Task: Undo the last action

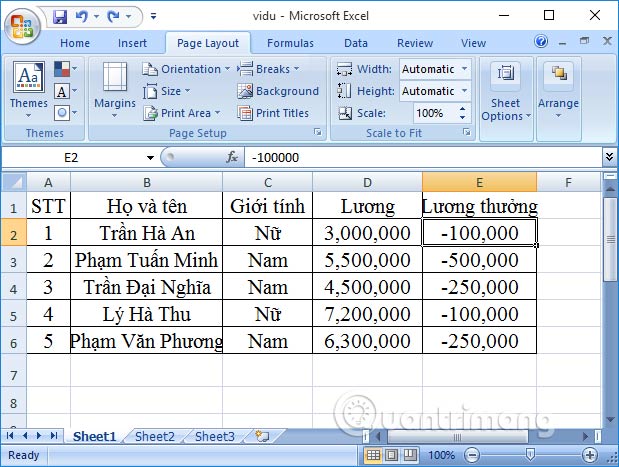Action: (x=82, y=16)
